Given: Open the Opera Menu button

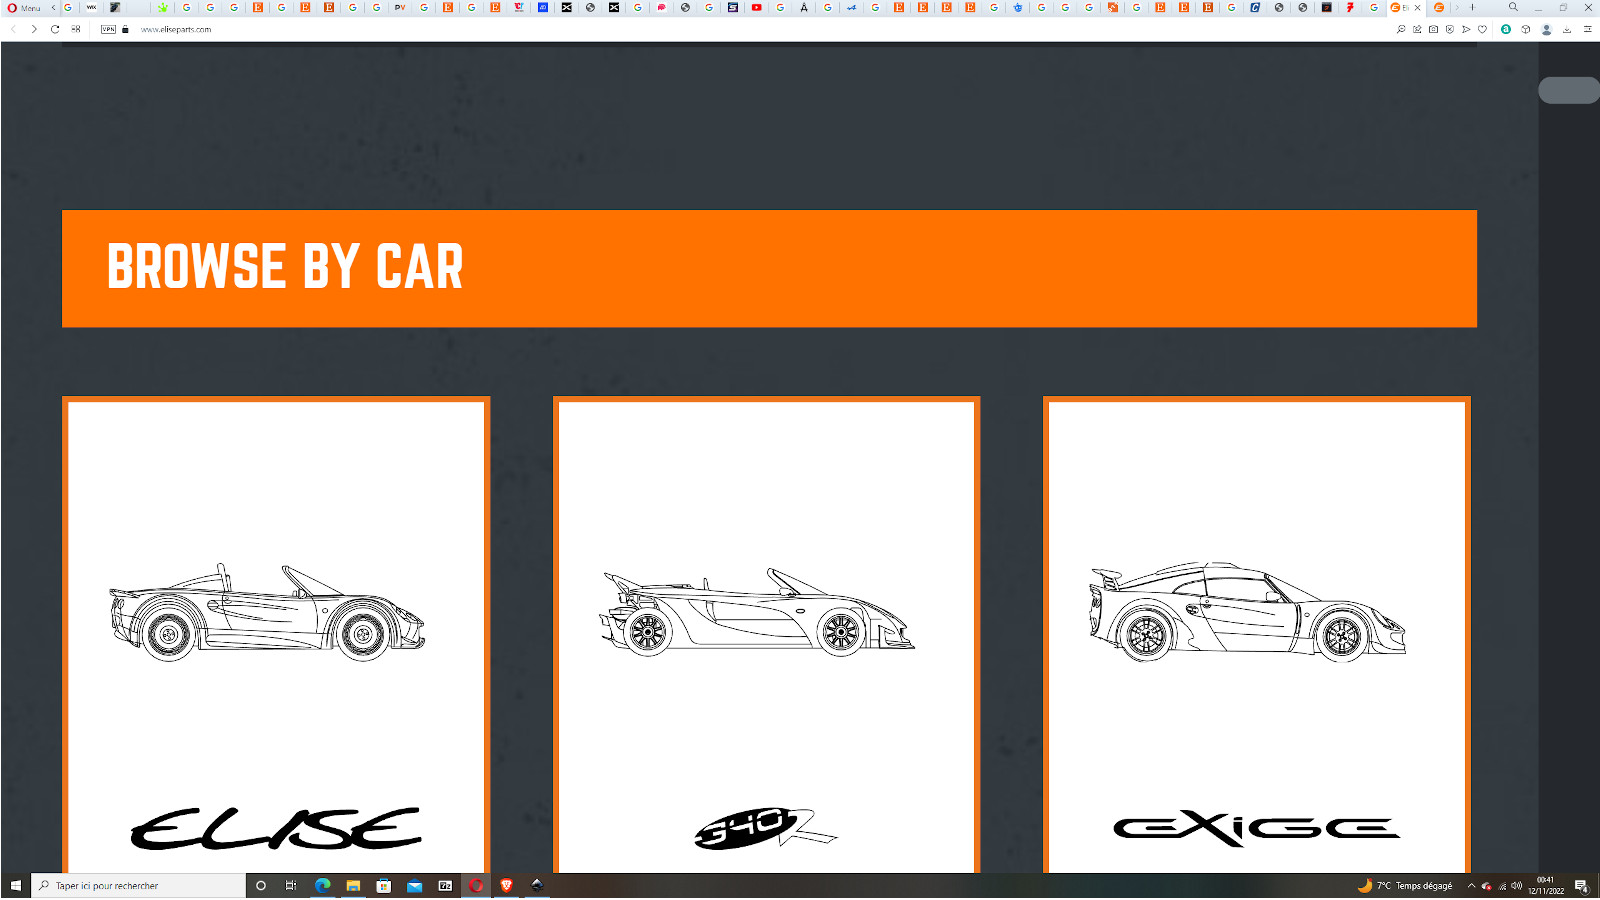Looking at the screenshot, I should click(x=24, y=8).
